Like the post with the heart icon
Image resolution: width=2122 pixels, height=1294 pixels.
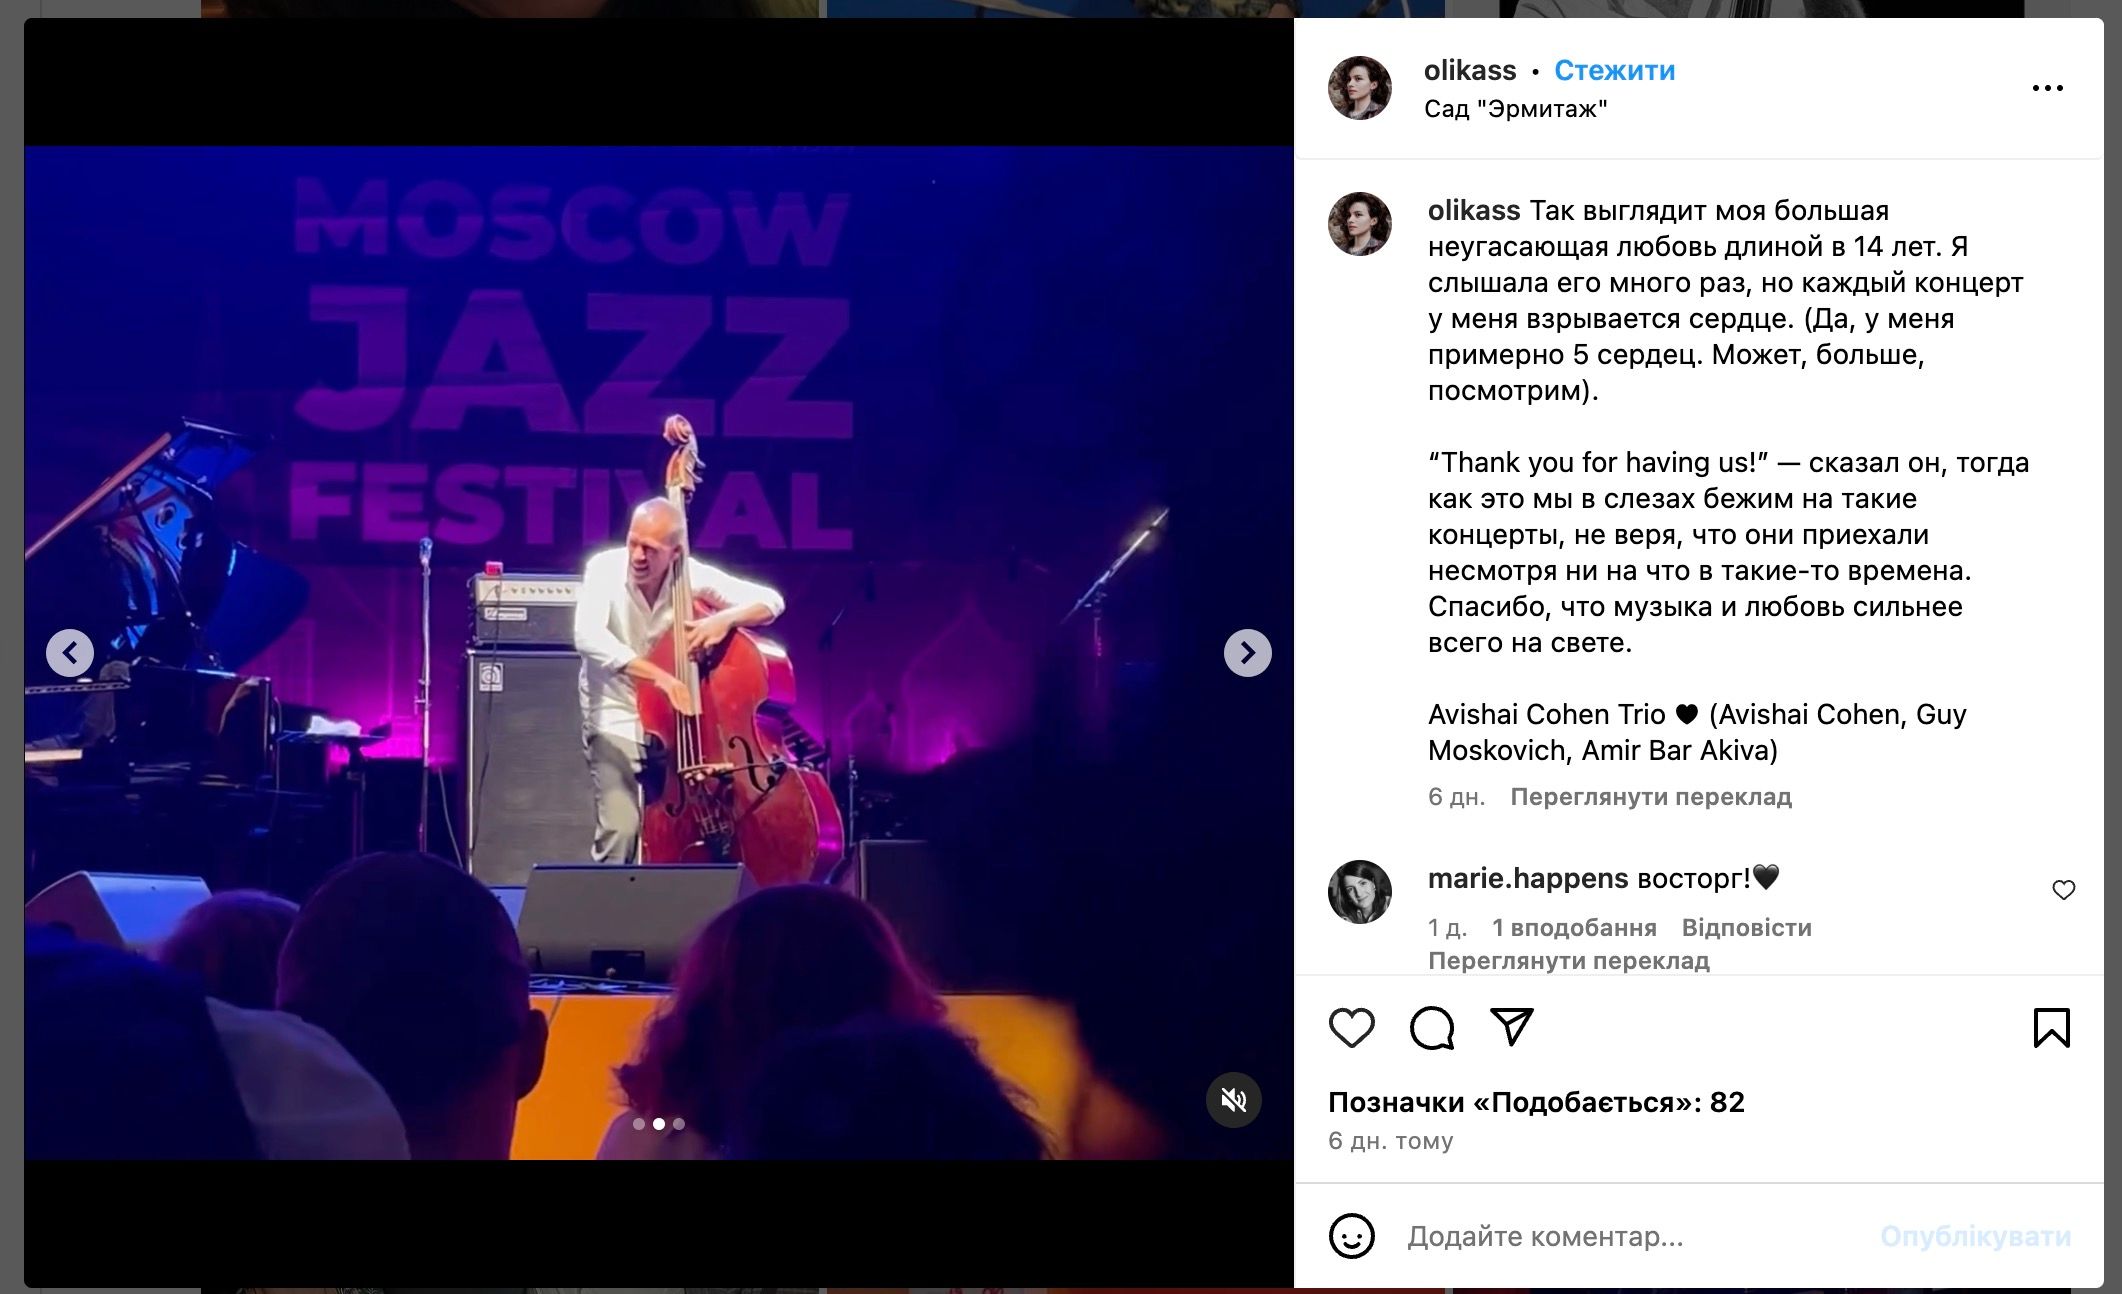1351,1028
